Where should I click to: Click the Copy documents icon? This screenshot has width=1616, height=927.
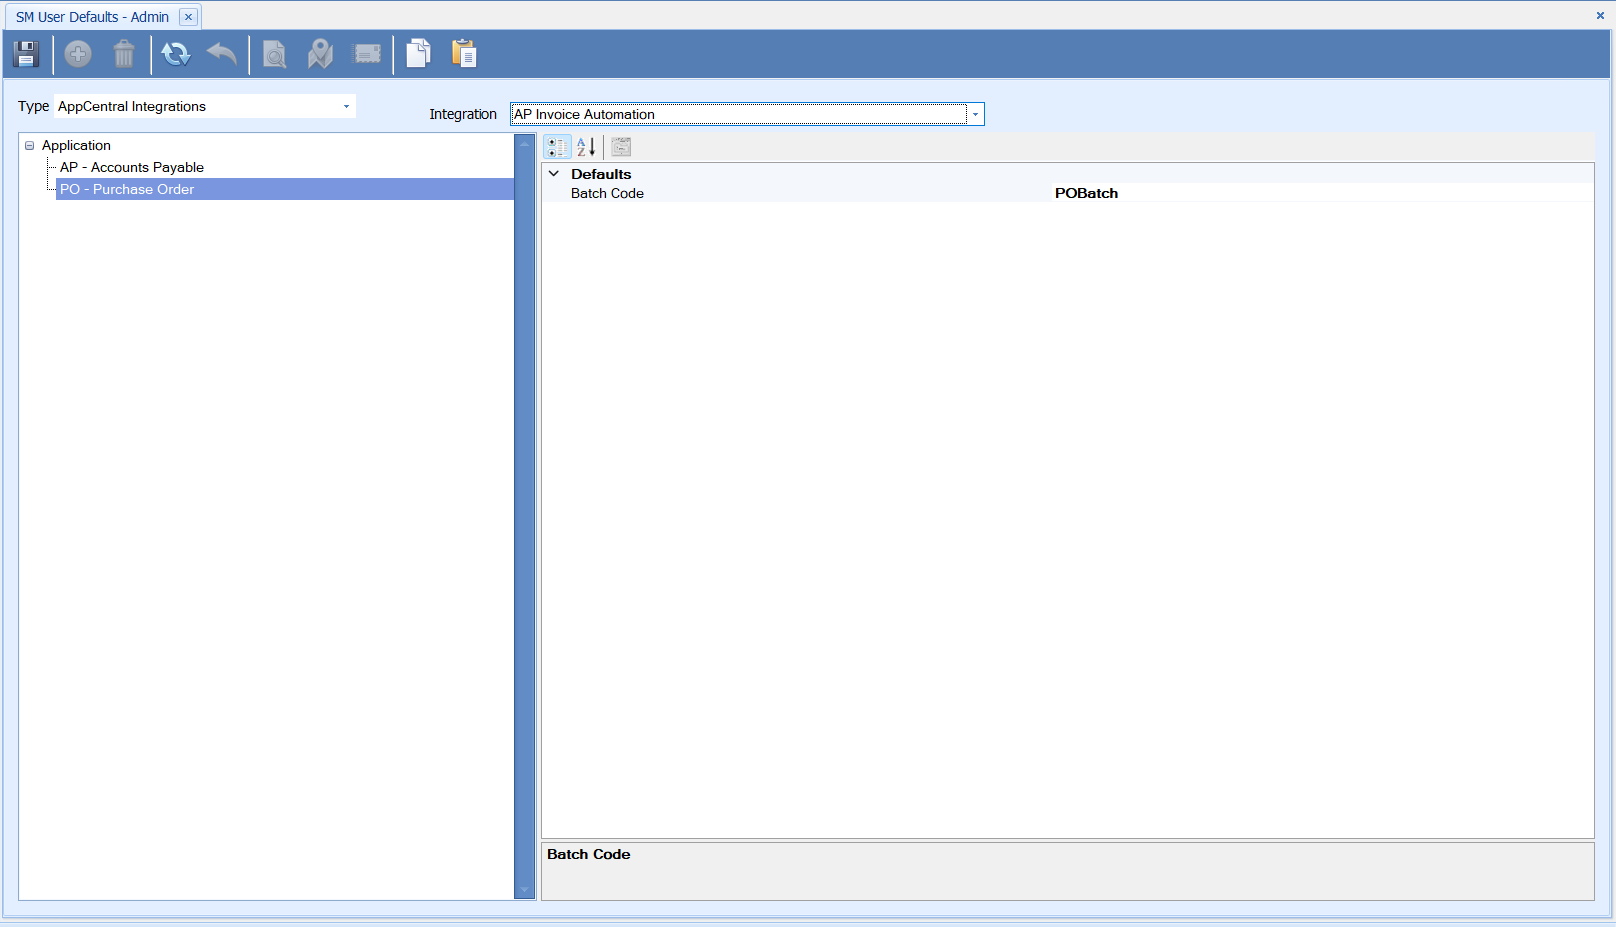click(x=419, y=54)
